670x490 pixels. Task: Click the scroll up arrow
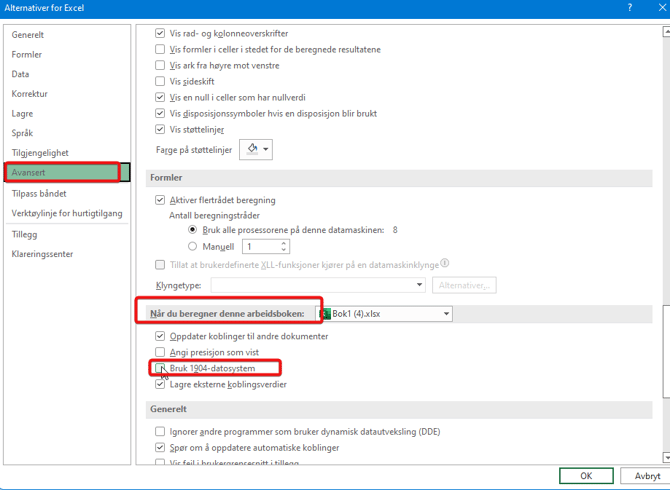click(666, 32)
